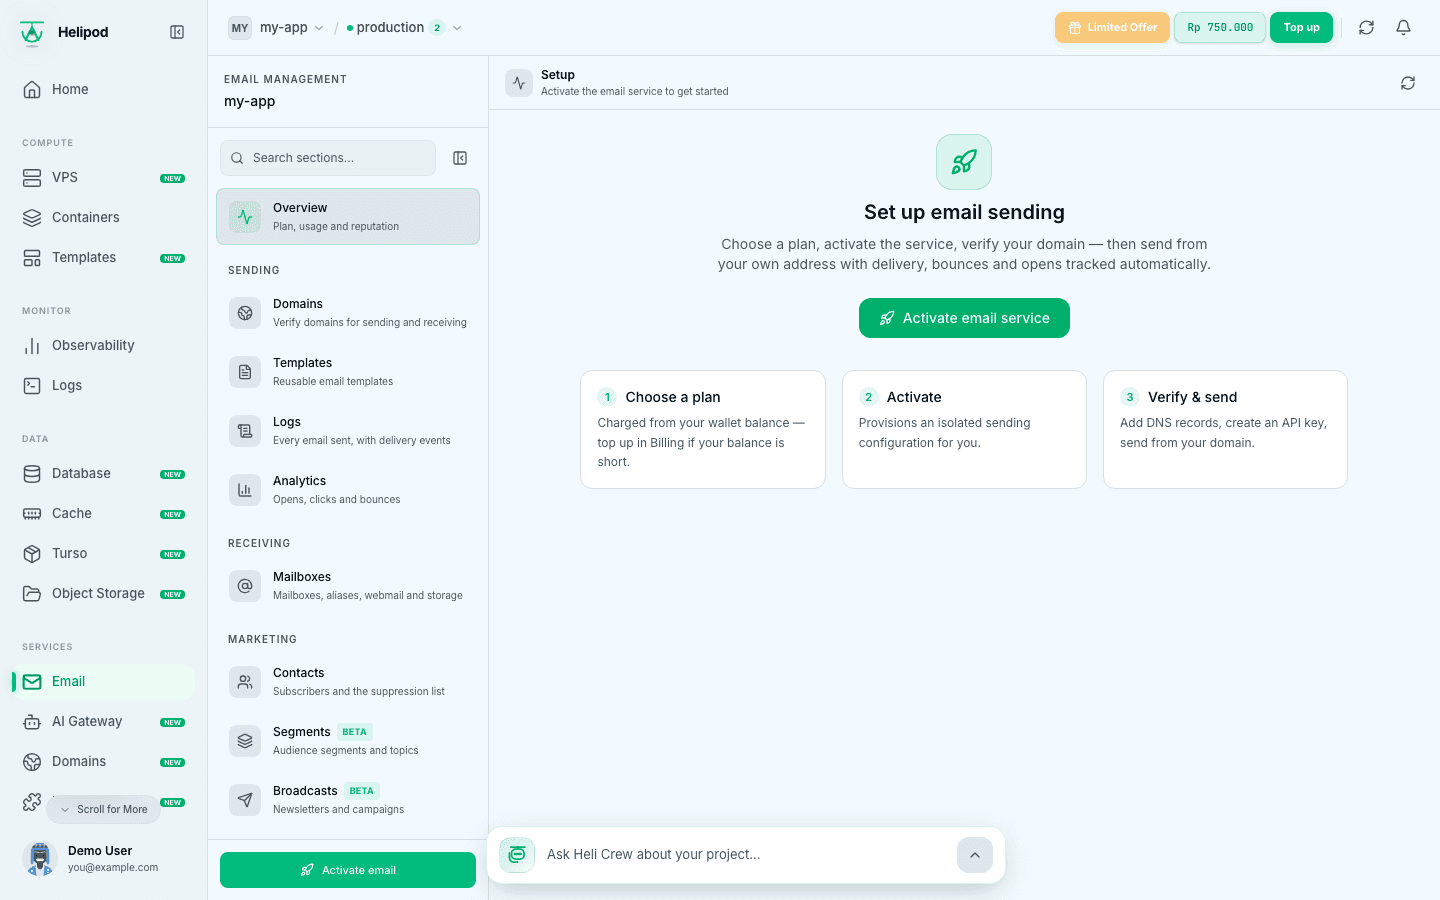Open the Limited Offer button

click(x=1112, y=28)
